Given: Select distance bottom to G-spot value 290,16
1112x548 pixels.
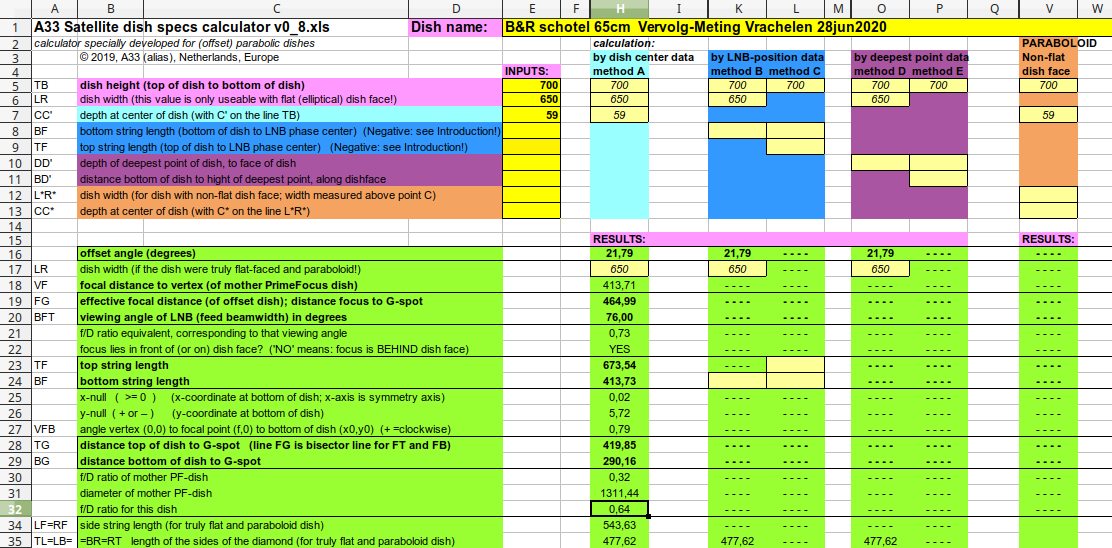Looking at the screenshot, I should click(620, 461).
